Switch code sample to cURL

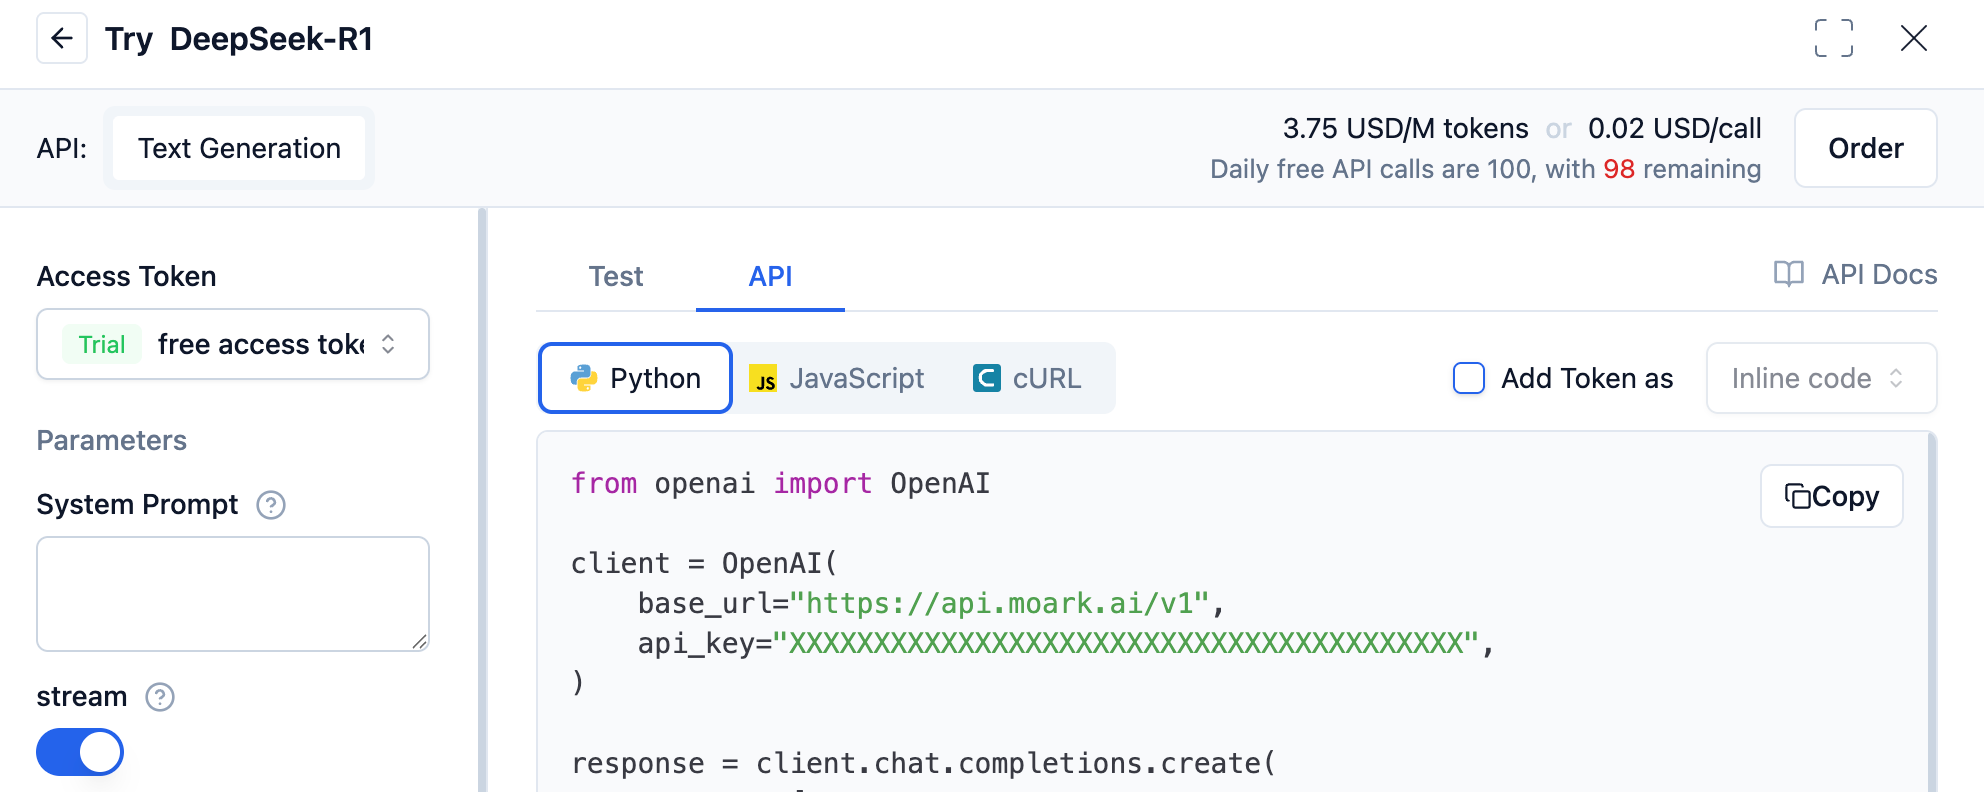tap(1028, 378)
